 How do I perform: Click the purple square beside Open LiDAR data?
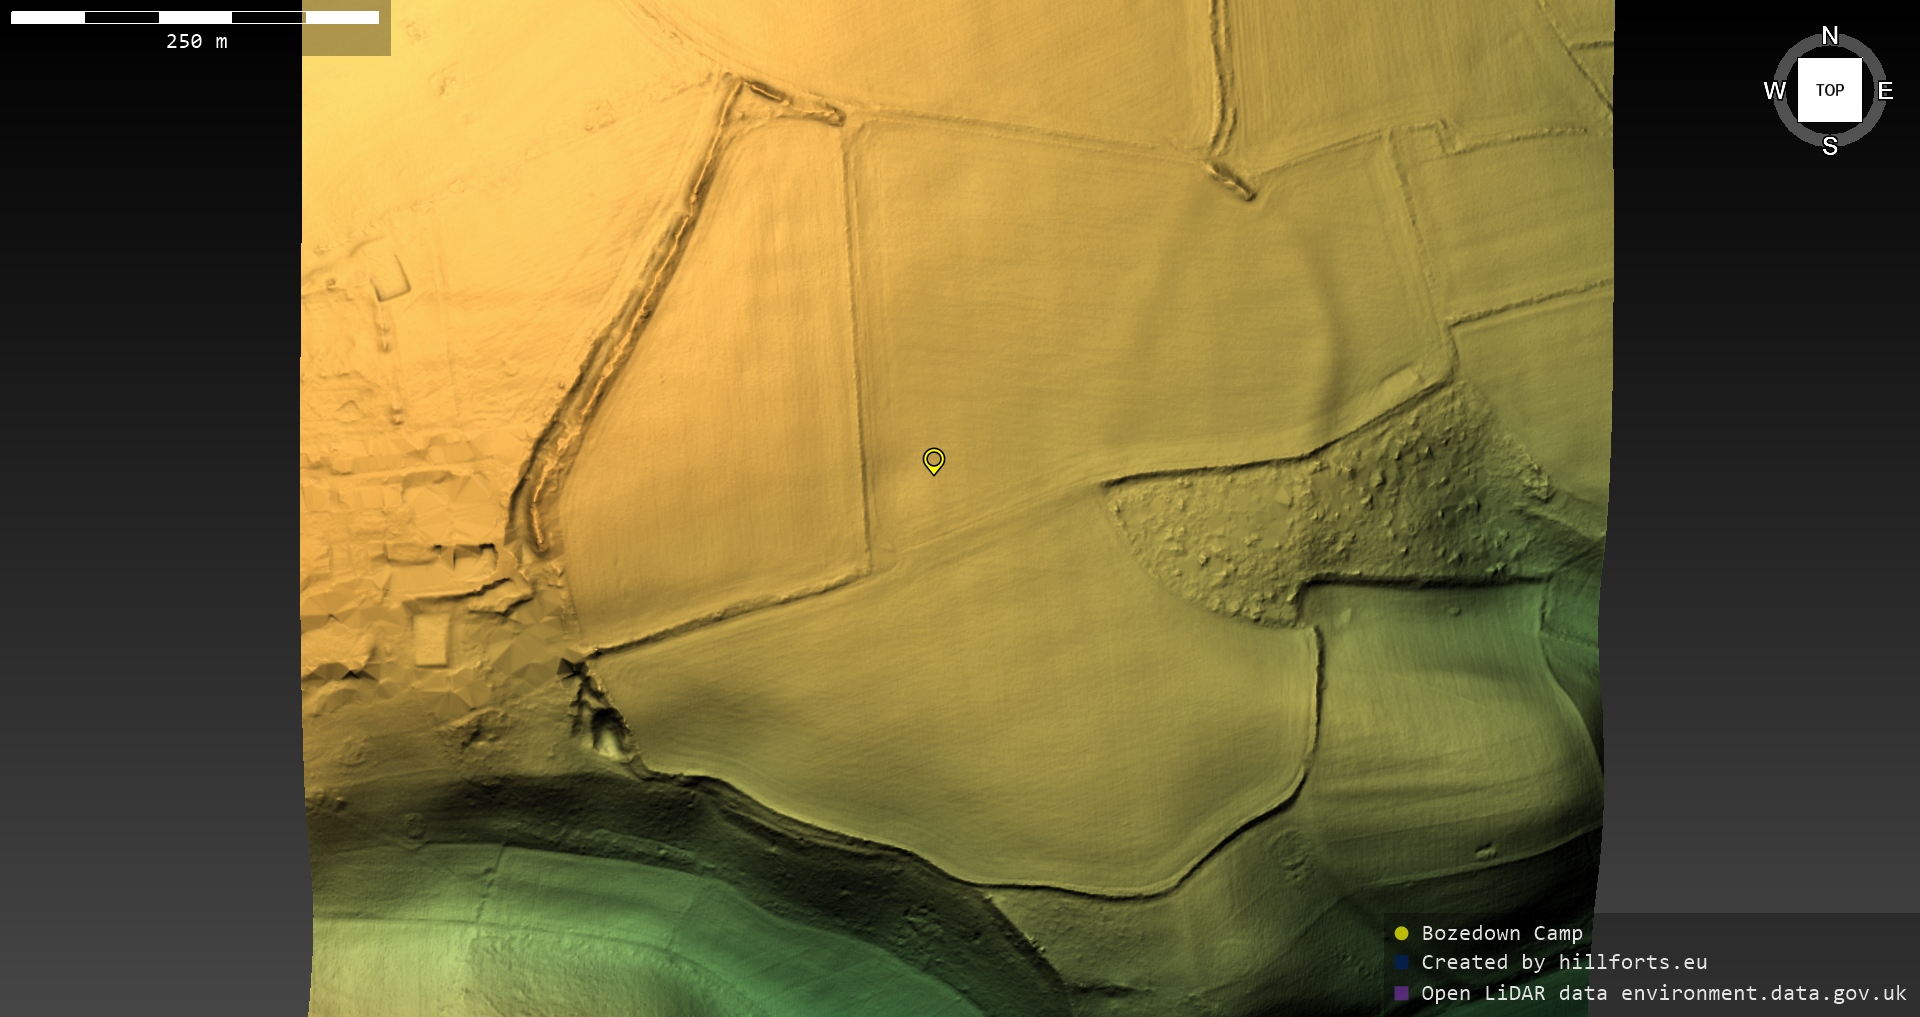click(x=1401, y=993)
